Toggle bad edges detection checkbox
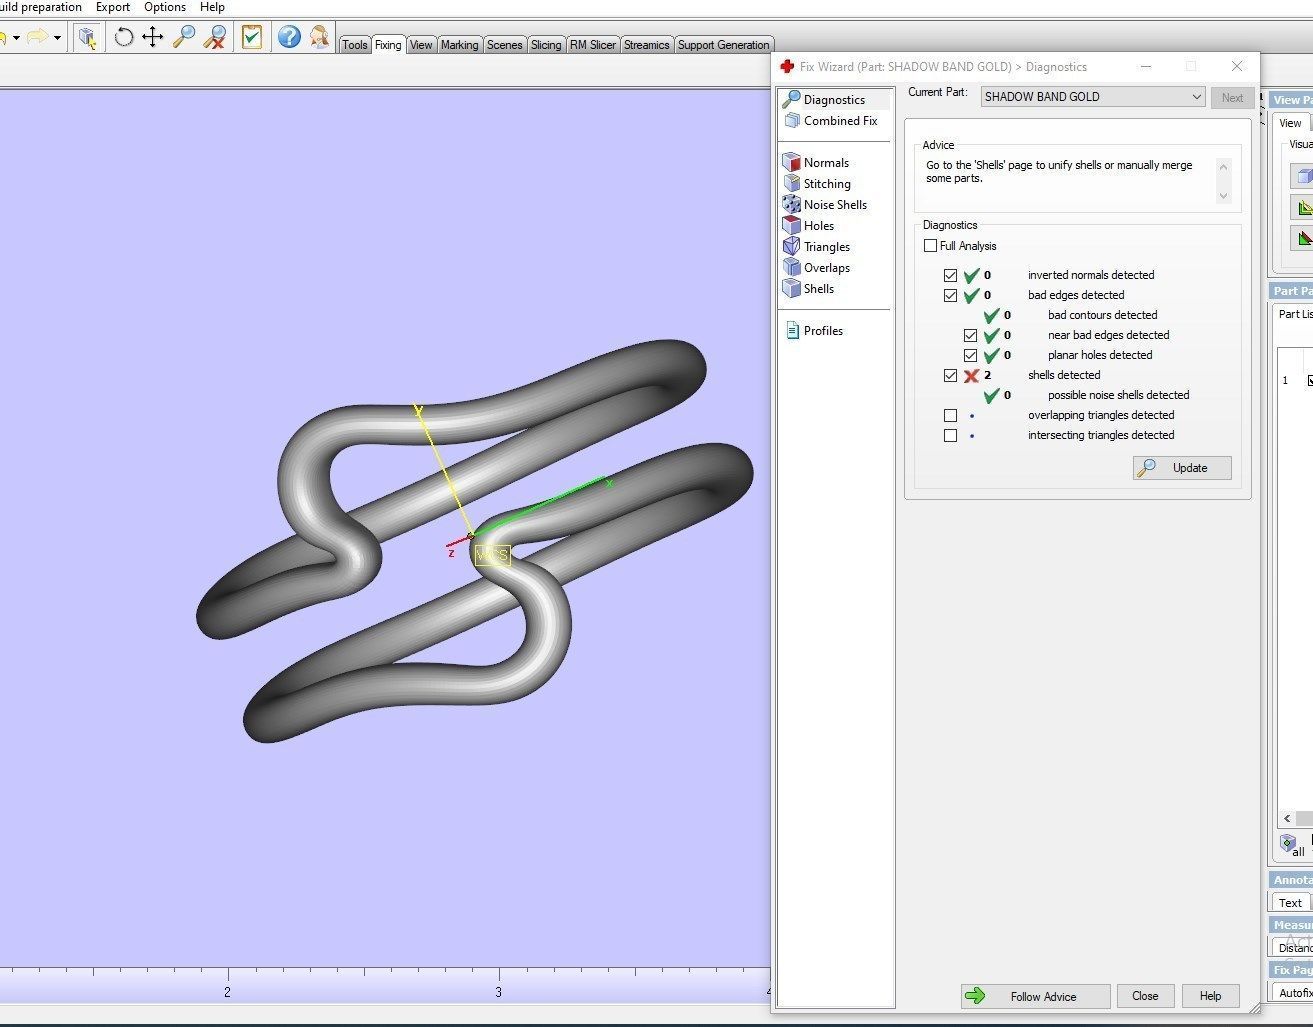Image resolution: width=1313 pixels, height=1027 pixels. point(950,295)
